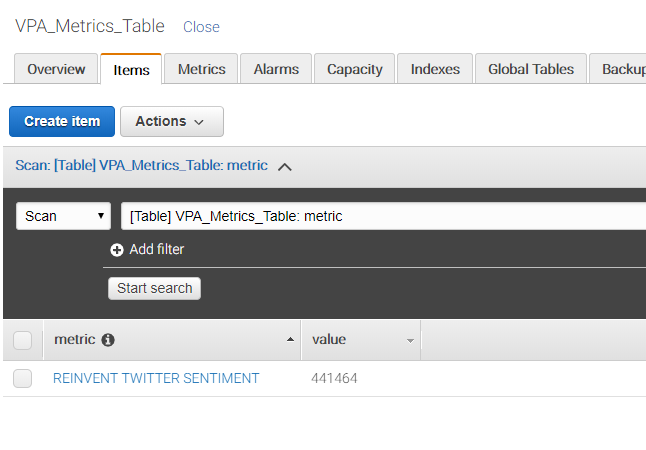
Task: Switch to Global Tables tab
Action: point(531,69)
